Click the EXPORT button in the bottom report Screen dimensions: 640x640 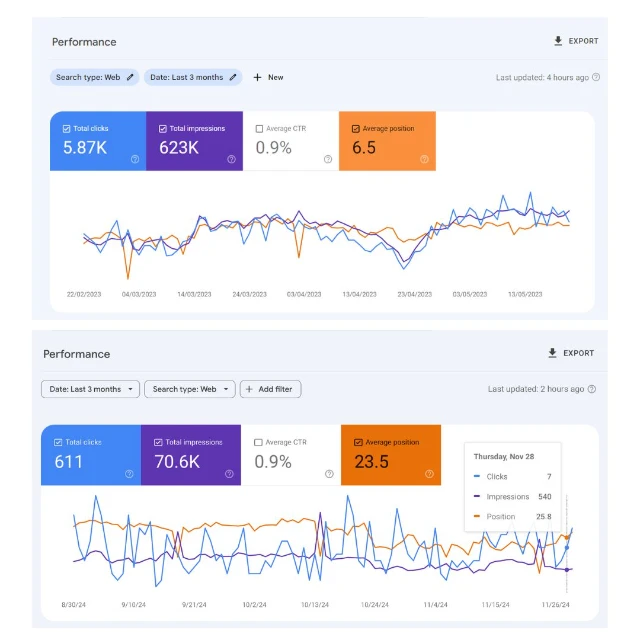click(x=571, y=353)
